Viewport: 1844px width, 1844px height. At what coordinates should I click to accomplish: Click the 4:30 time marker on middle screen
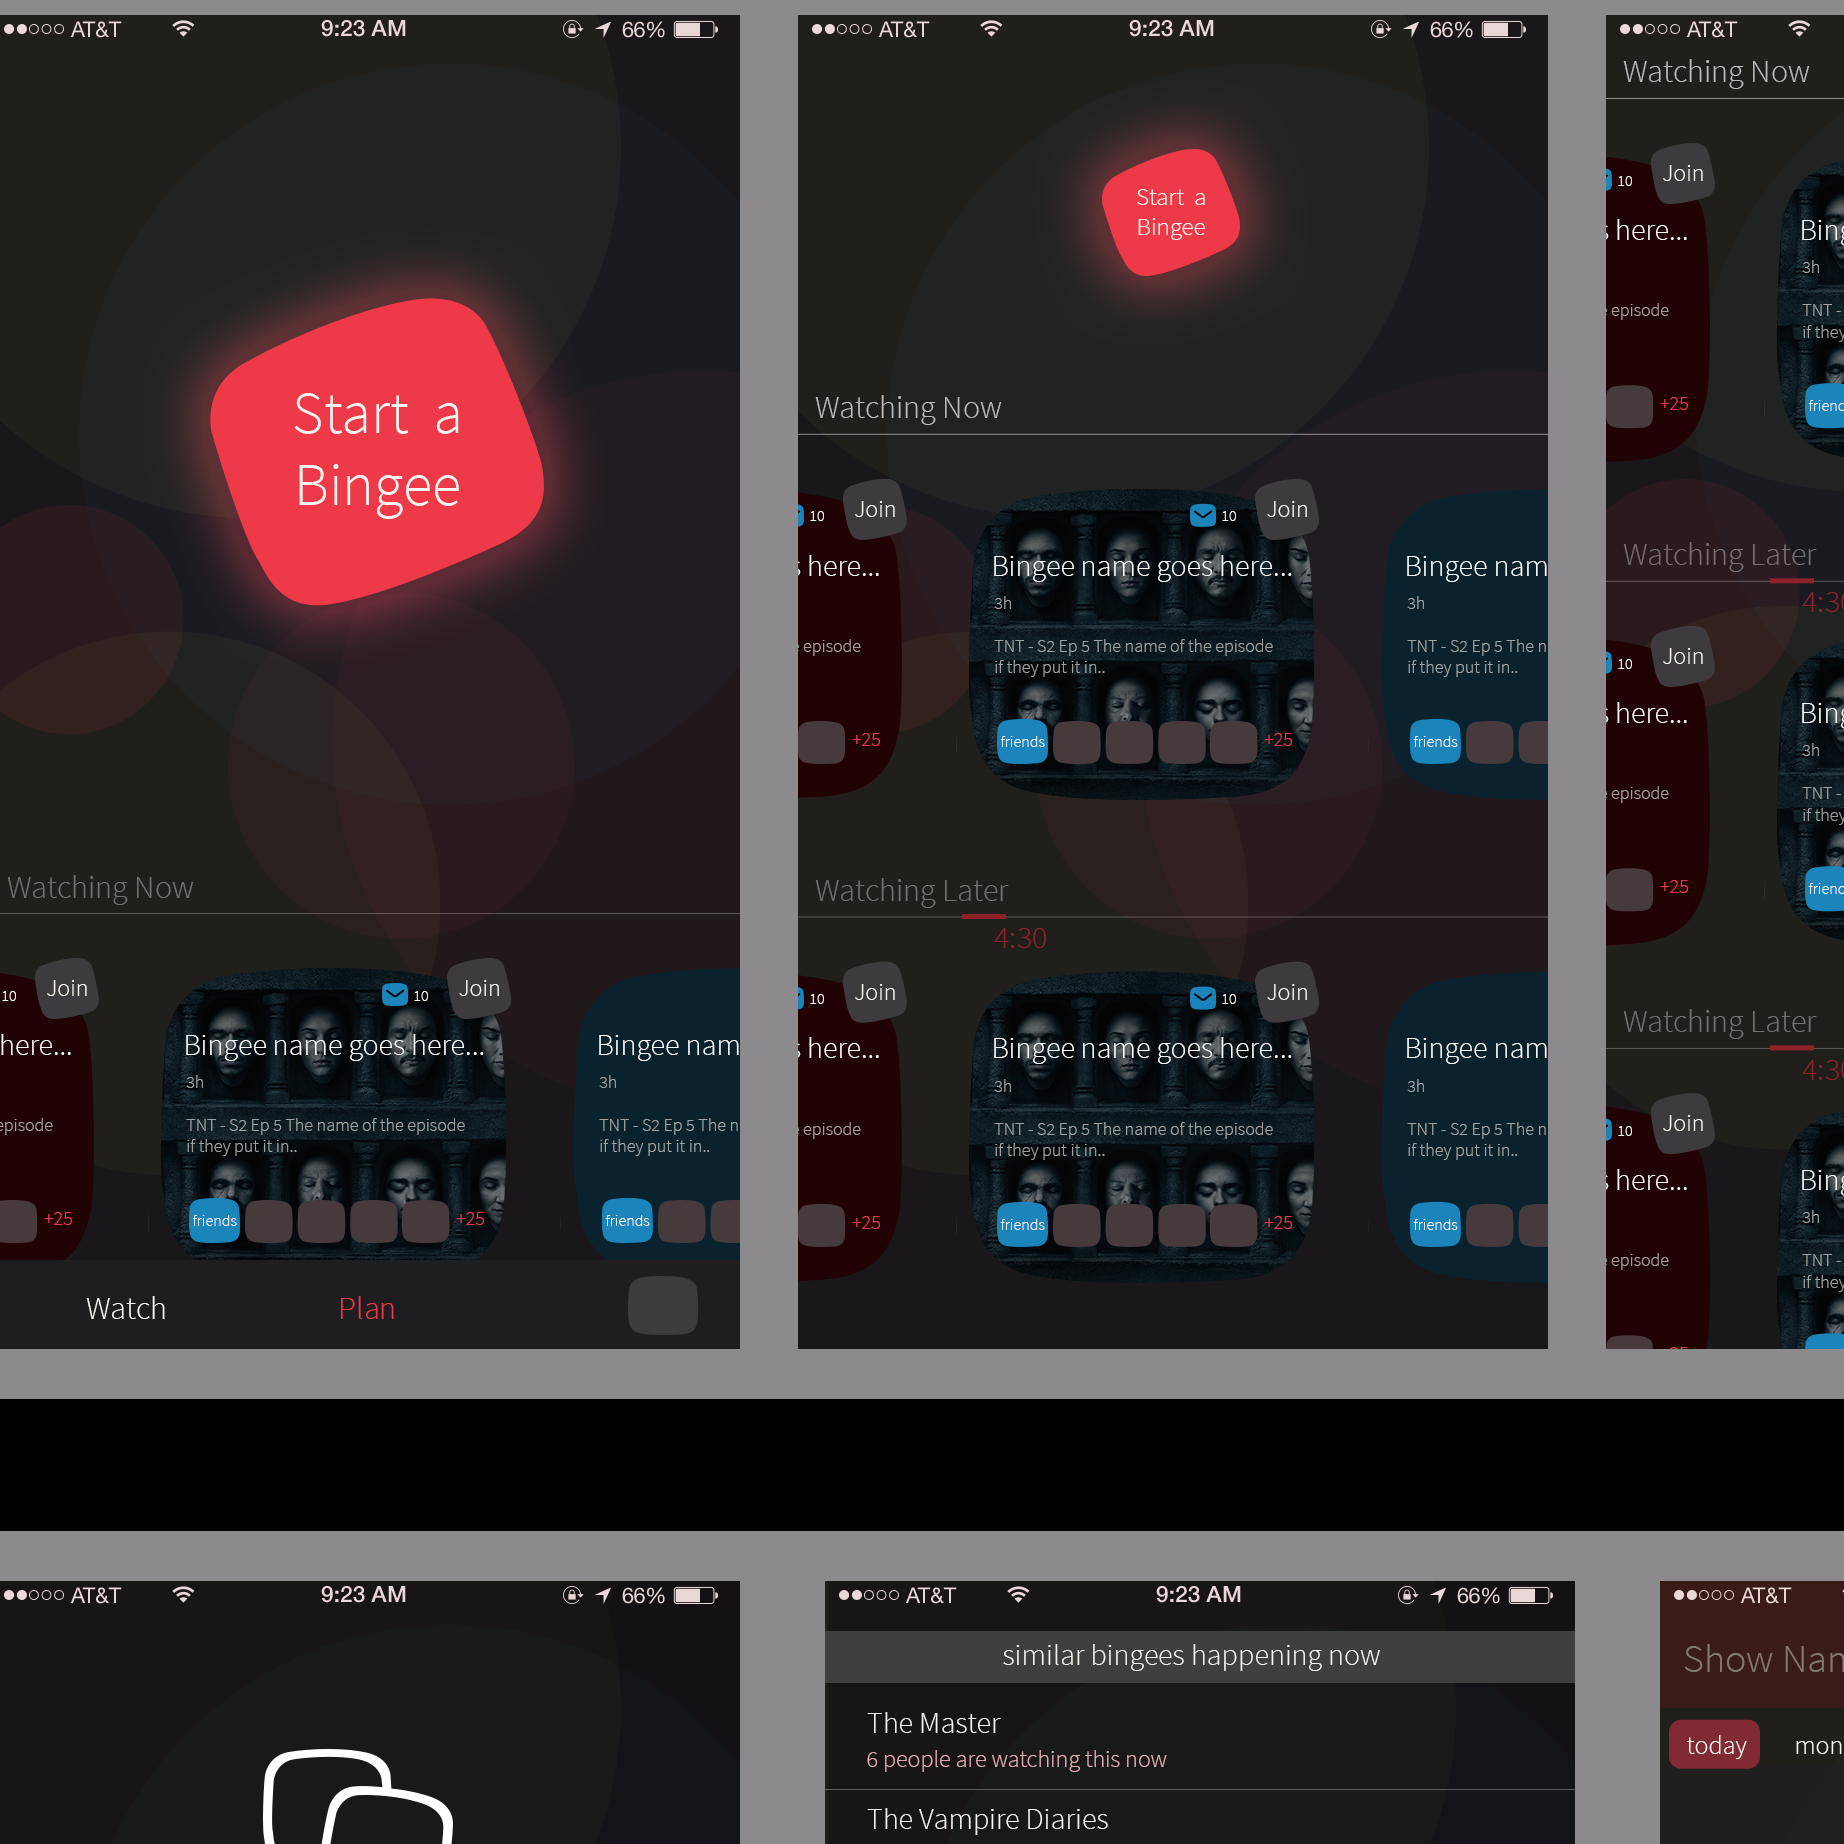[1019, 938]
